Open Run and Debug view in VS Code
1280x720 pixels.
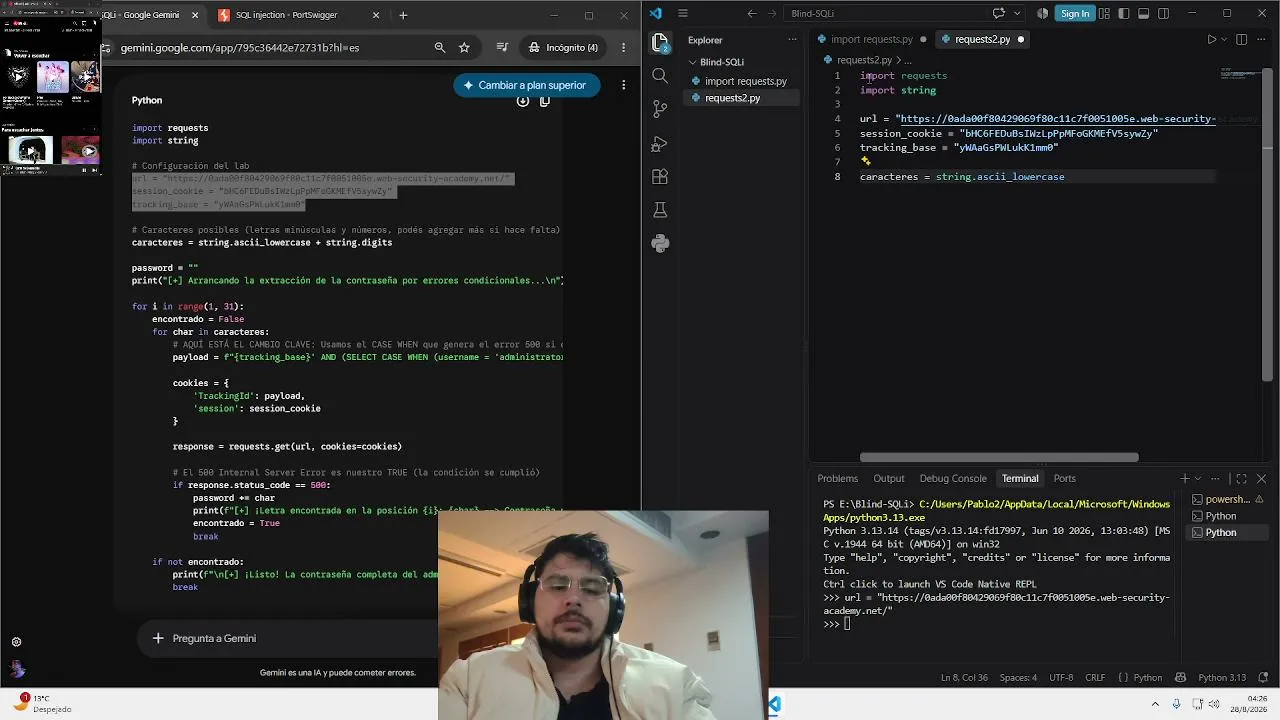coord(660,144)
